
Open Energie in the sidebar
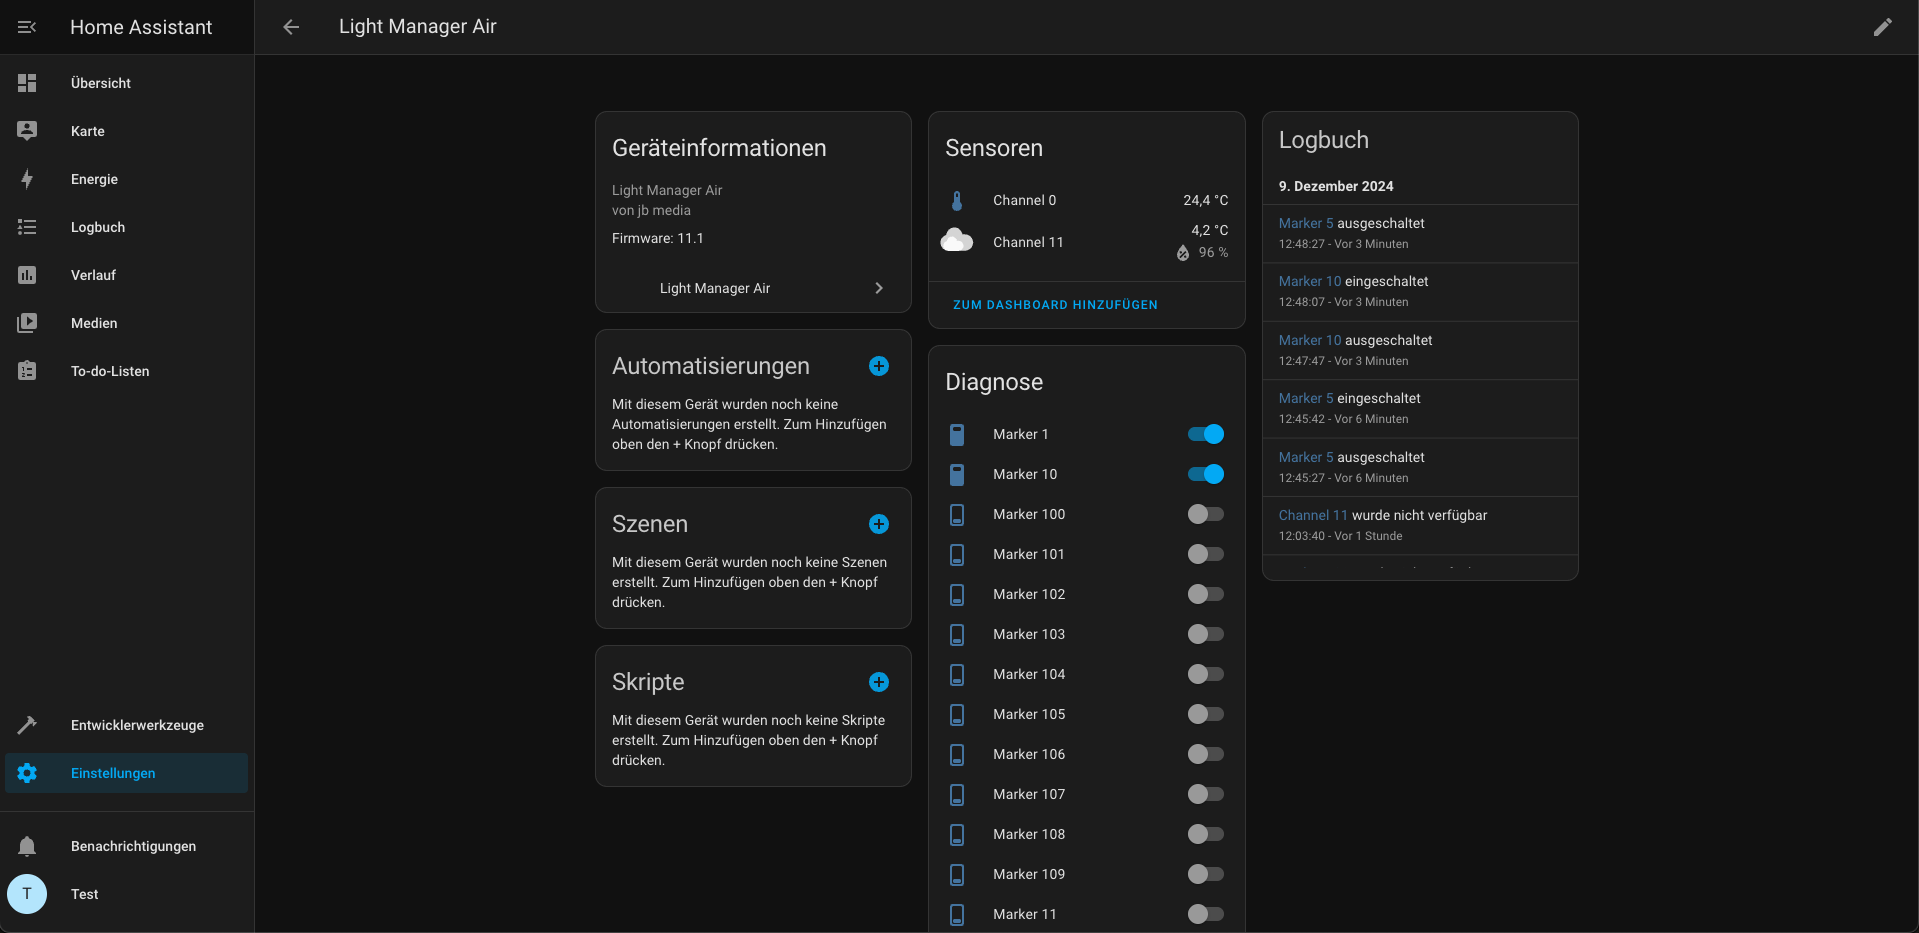point(126,179)
